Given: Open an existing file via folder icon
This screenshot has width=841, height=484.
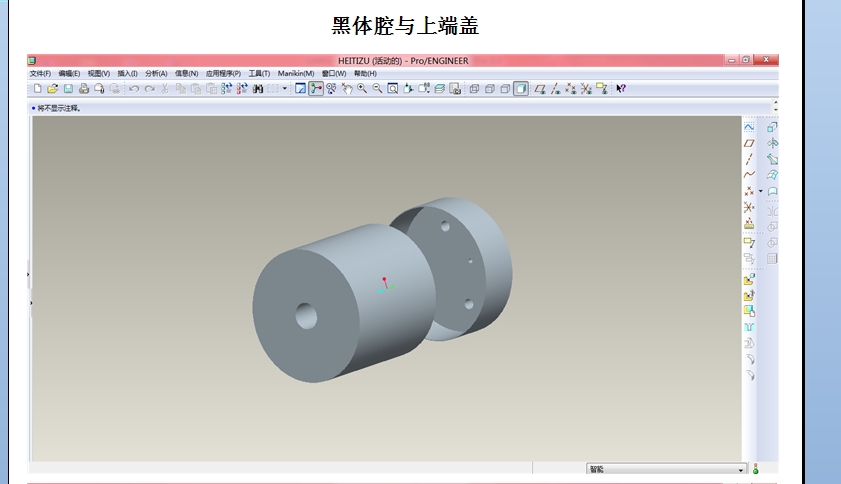Looking at the screenshot, I should tap(53, 89).
